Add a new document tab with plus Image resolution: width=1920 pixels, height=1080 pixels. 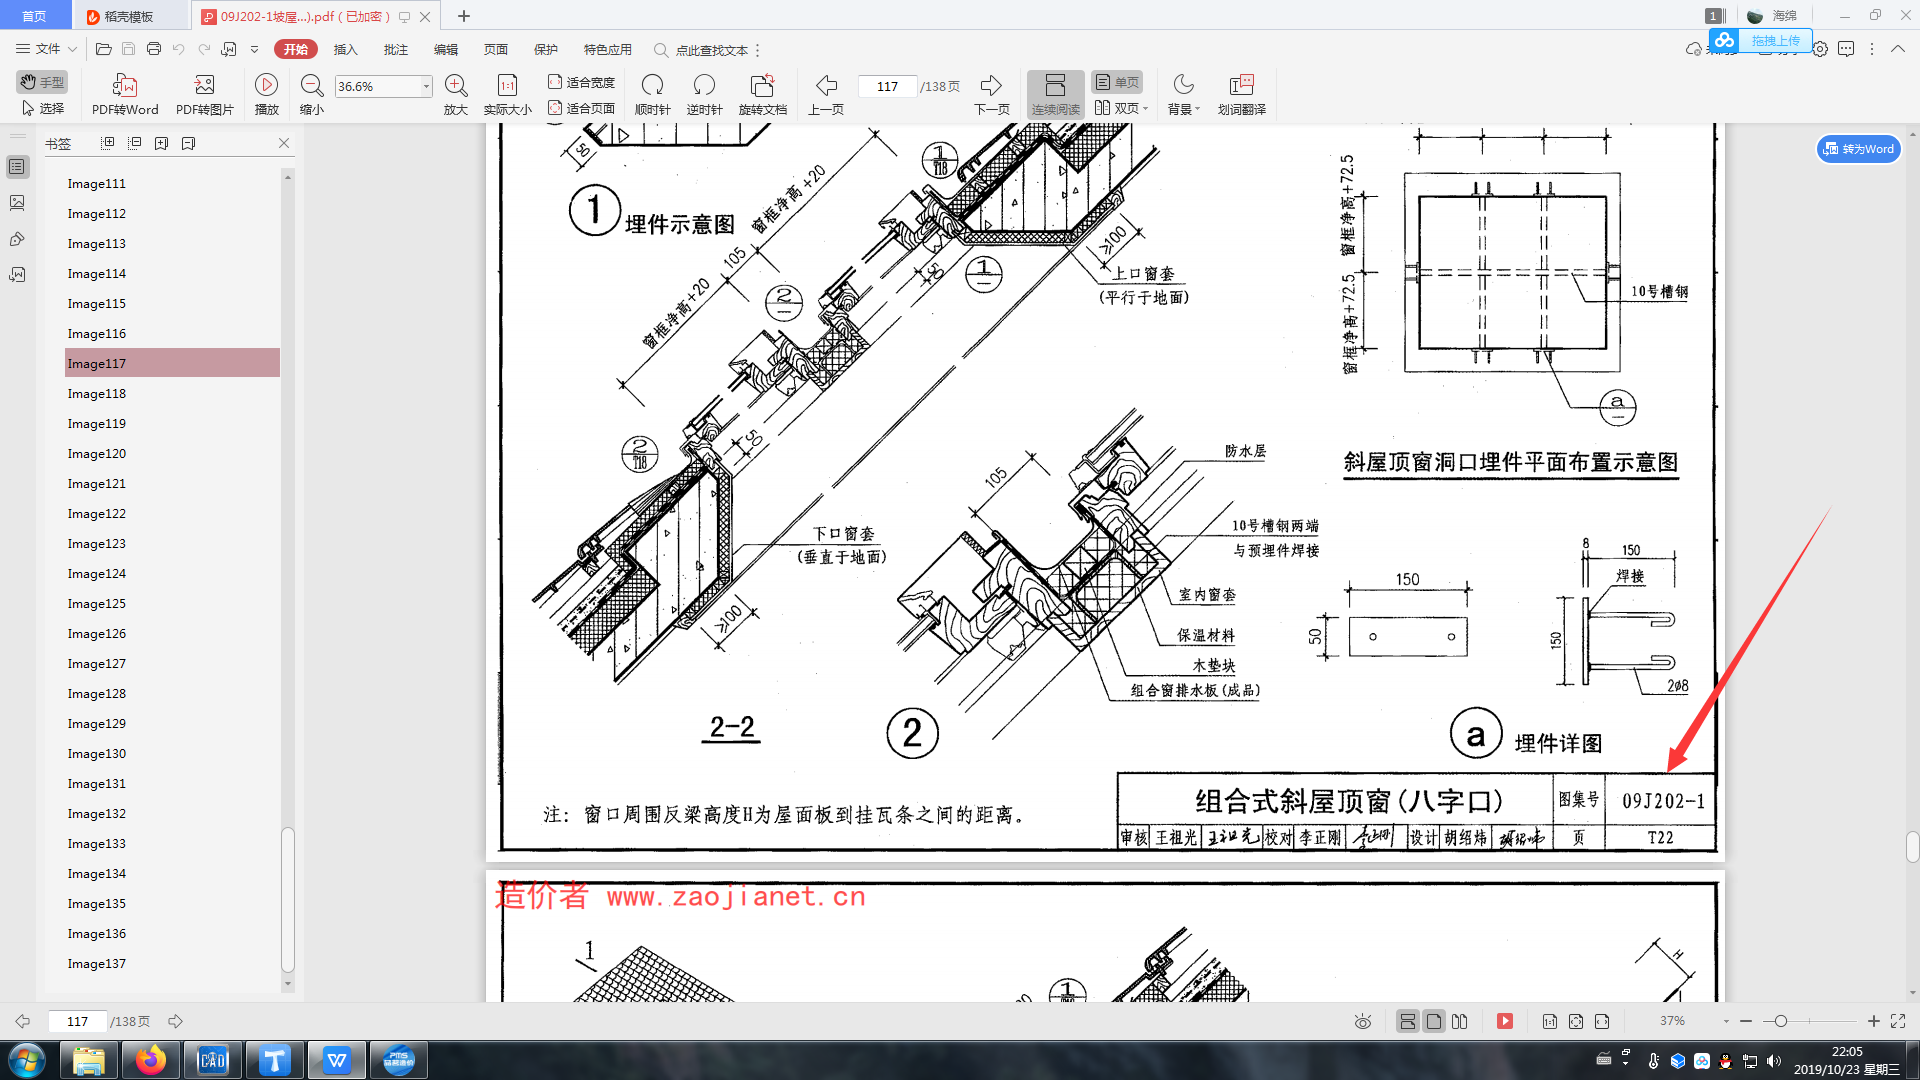pyautogui.click(x=464, y=16)
